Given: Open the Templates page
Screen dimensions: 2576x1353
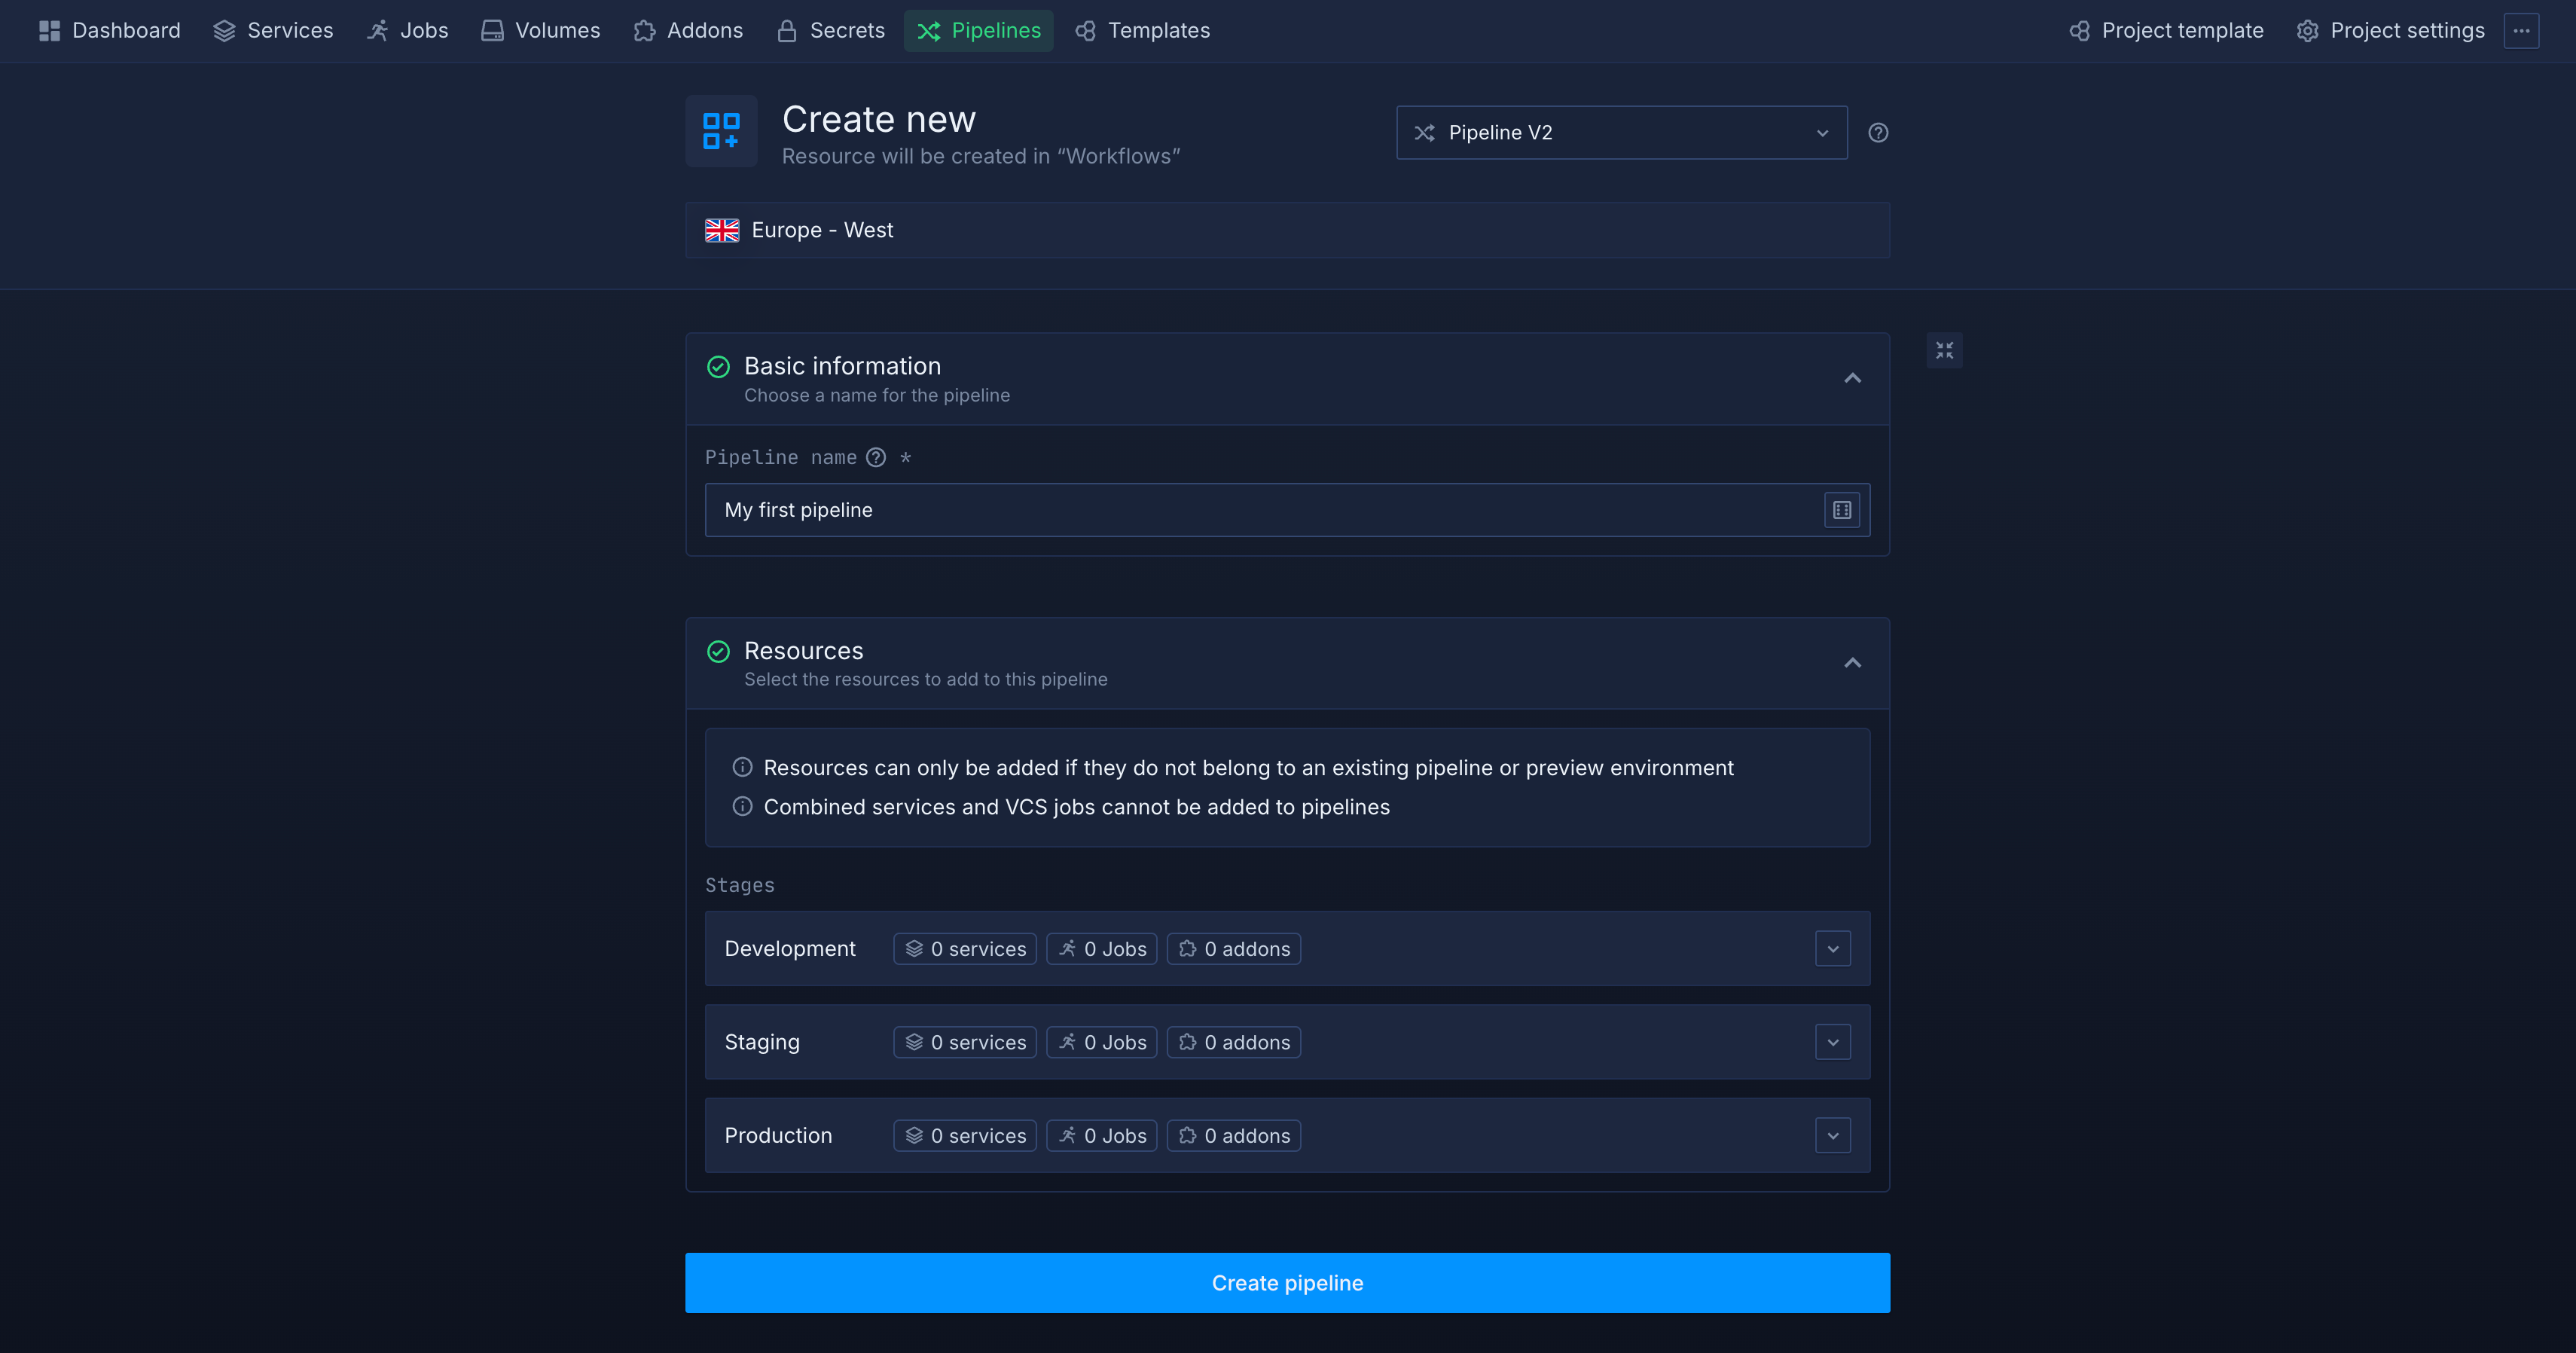Looking at the screenshot, I should (x=1143, y=31).
